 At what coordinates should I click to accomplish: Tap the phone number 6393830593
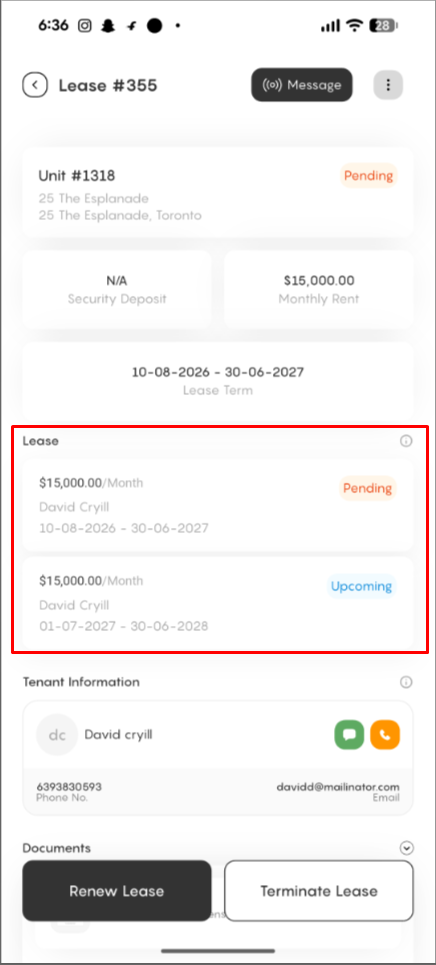69,787
